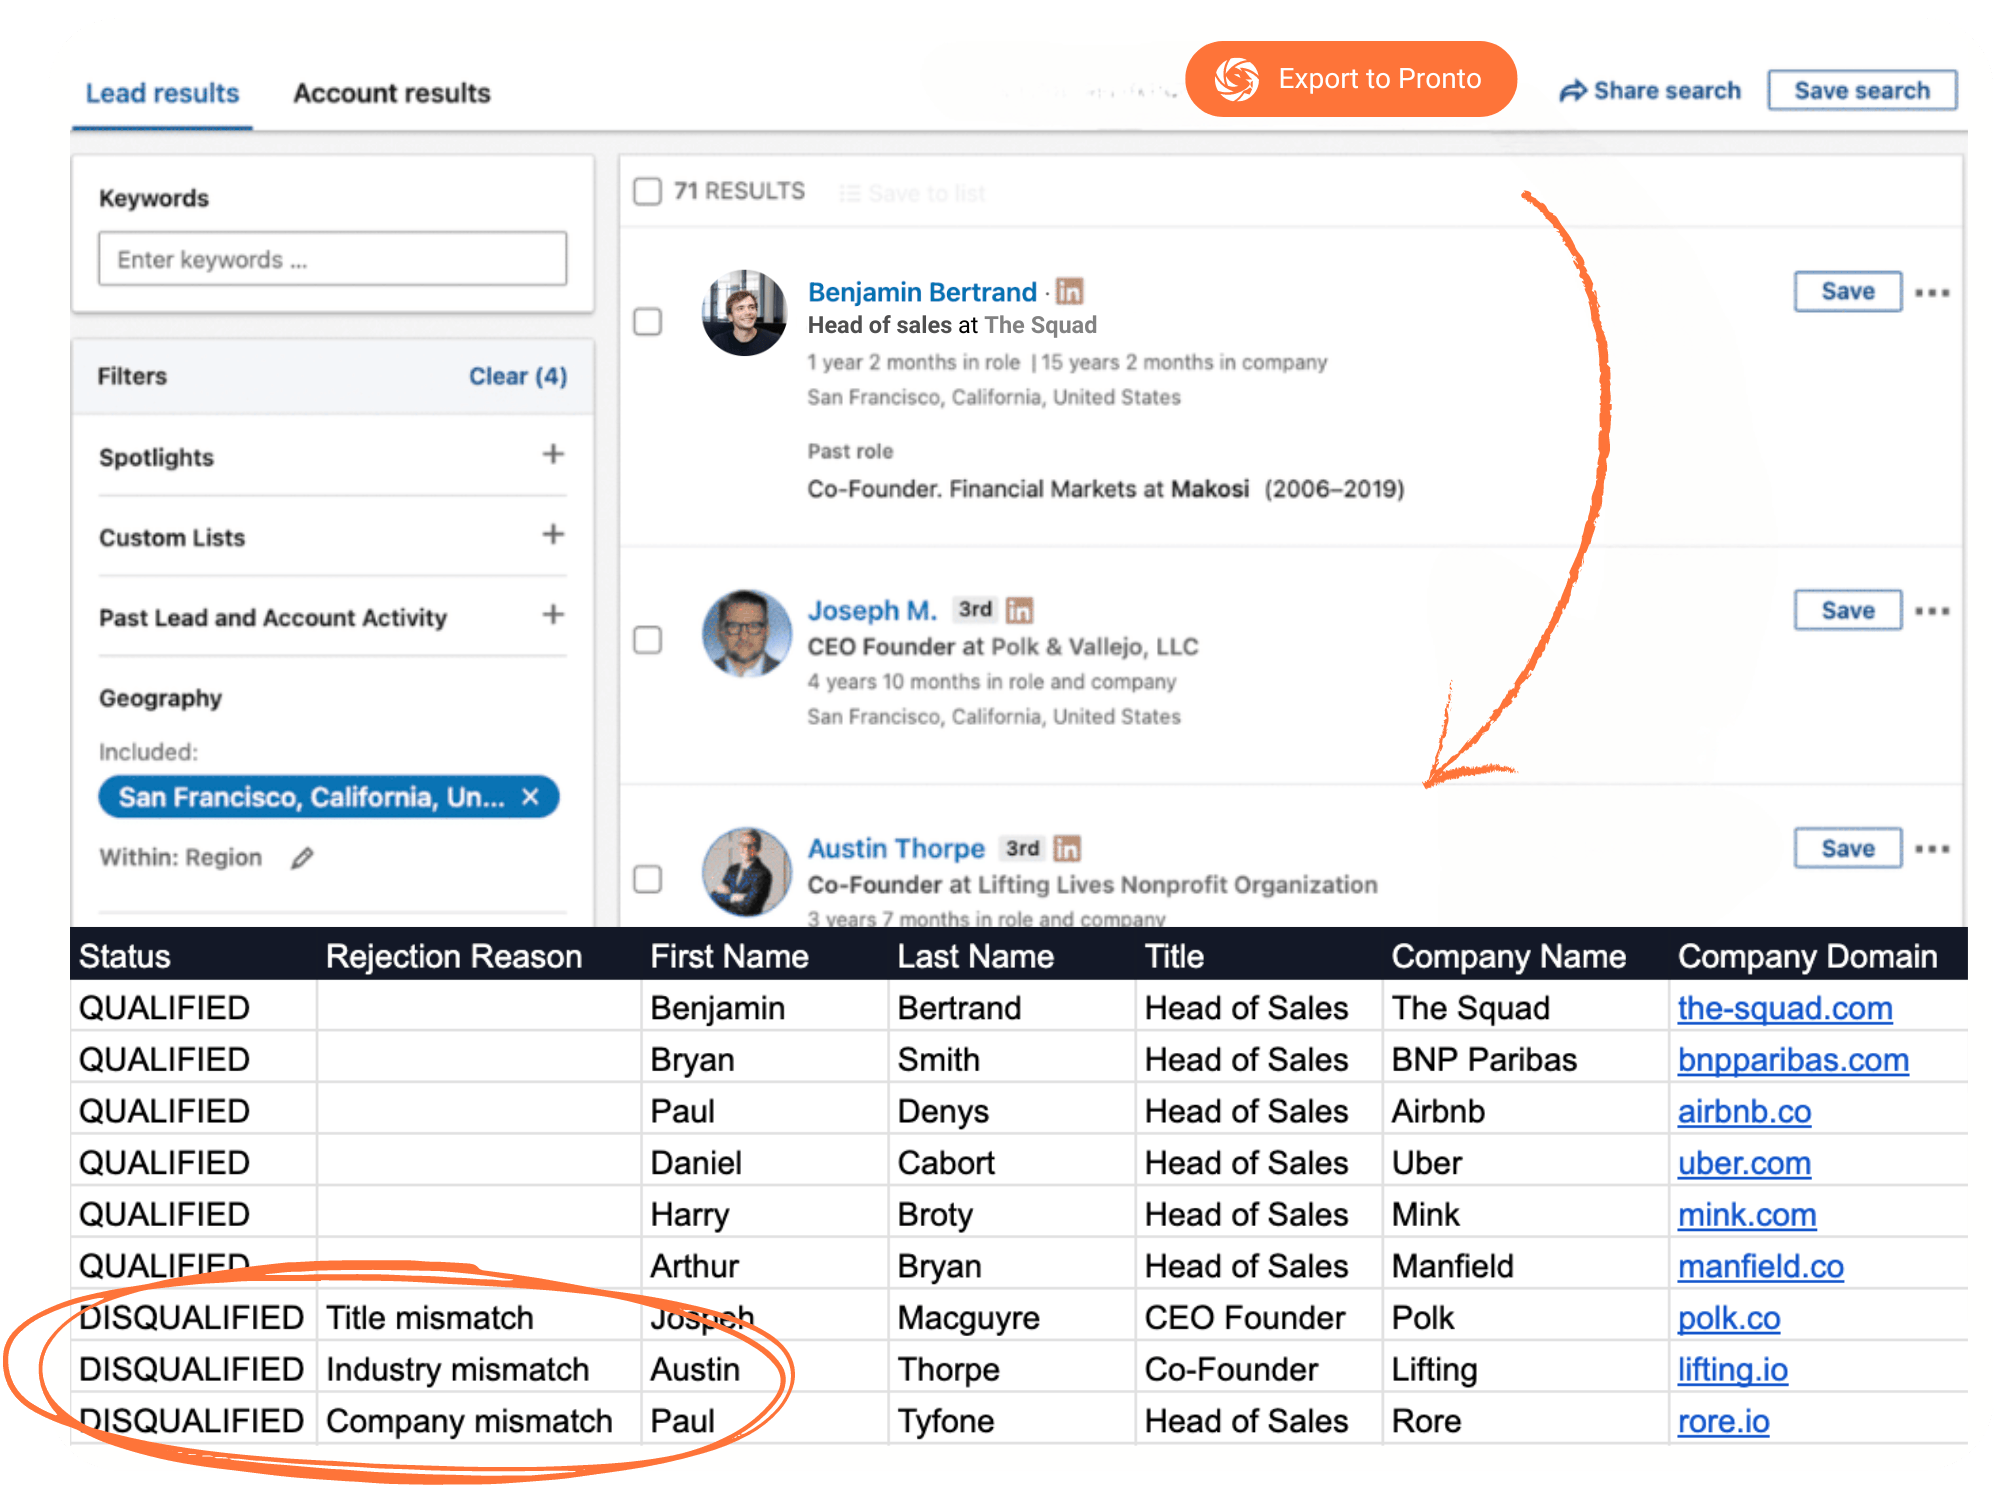Switch to Lead results tab
The image size is (2000, 1500).
click(162, 93)
